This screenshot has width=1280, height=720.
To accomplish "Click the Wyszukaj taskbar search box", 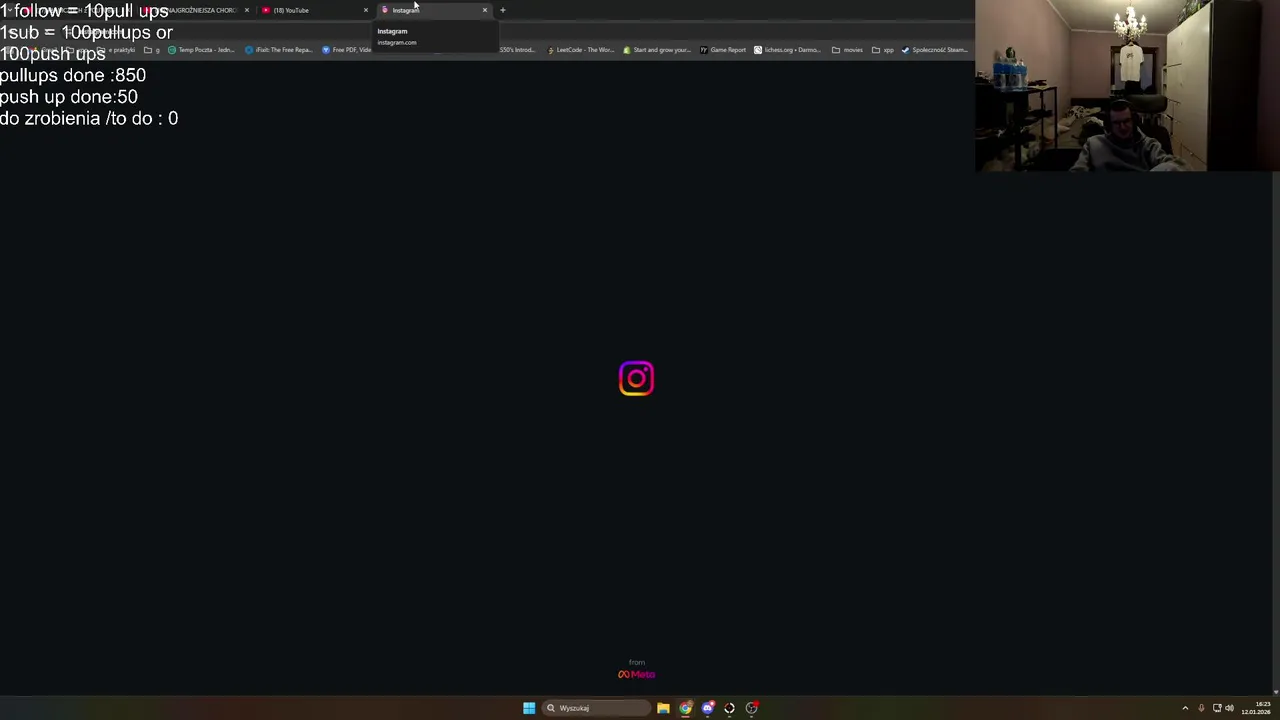I will tap(595, 708).
